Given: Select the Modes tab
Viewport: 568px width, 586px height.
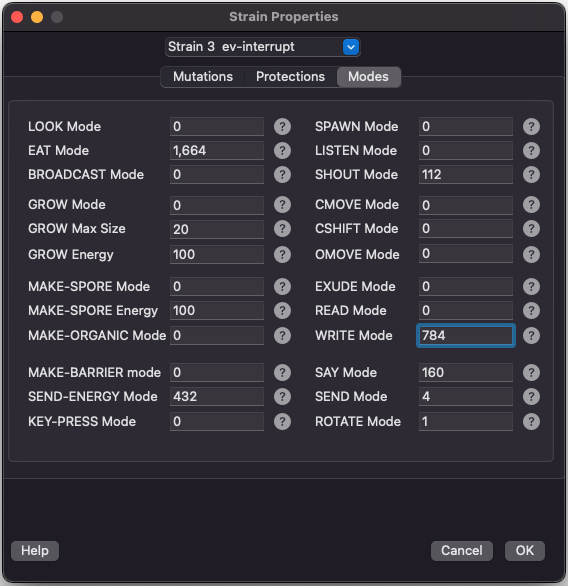Looking at the screenshot, I should (x=368, y=77).
